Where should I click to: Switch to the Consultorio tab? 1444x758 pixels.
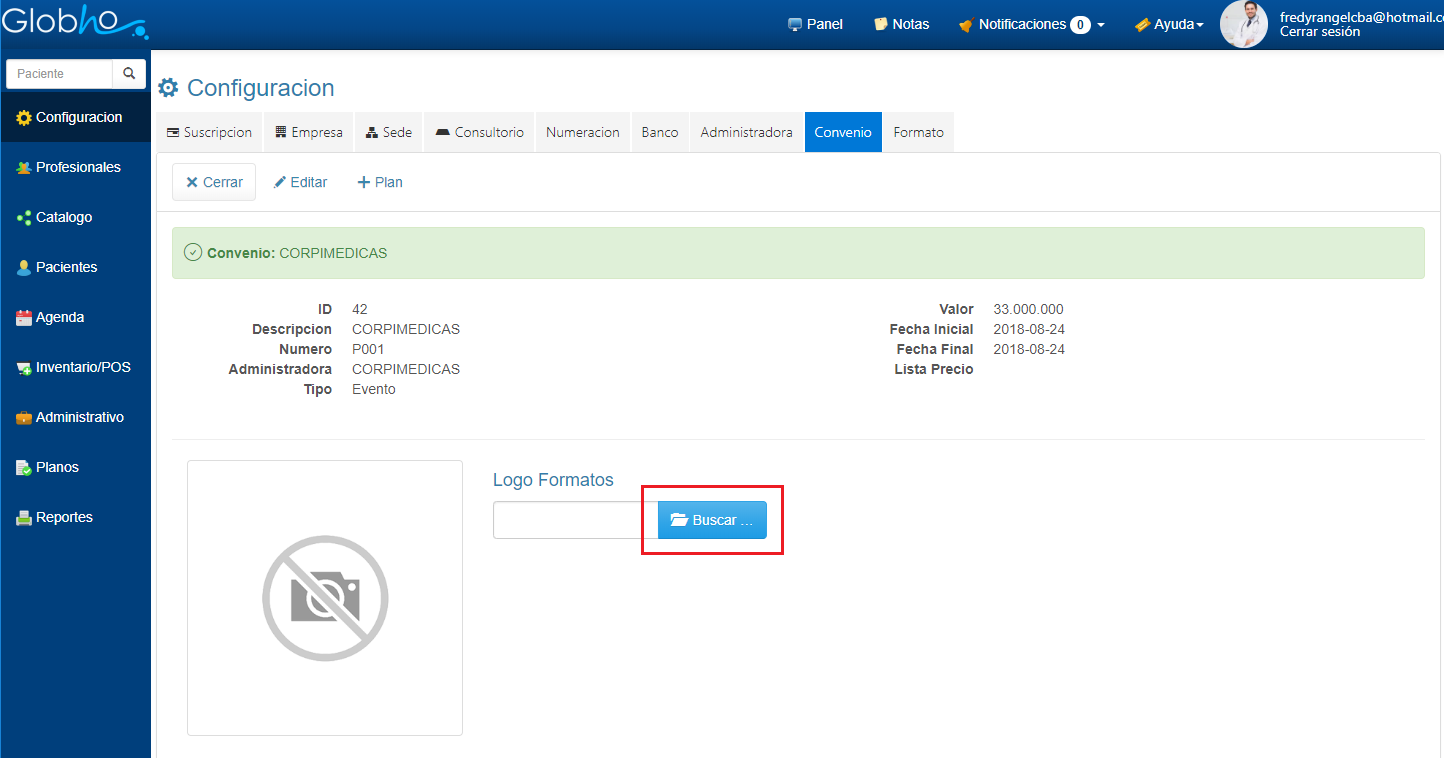click(x=479, y=132)
